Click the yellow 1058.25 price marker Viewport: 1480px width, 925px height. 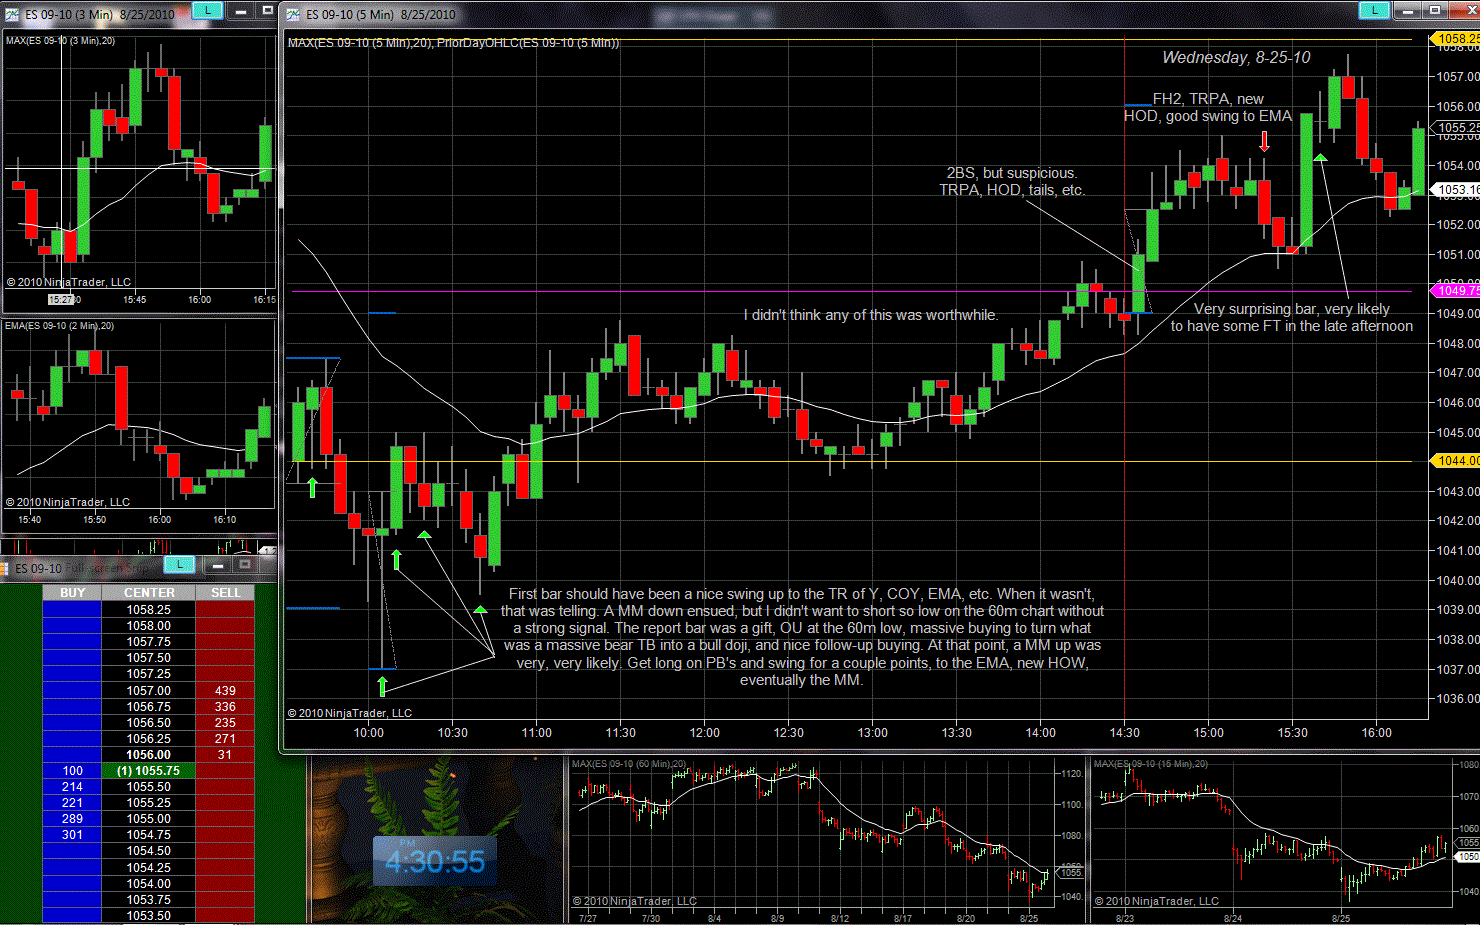tap(1458, 39)
